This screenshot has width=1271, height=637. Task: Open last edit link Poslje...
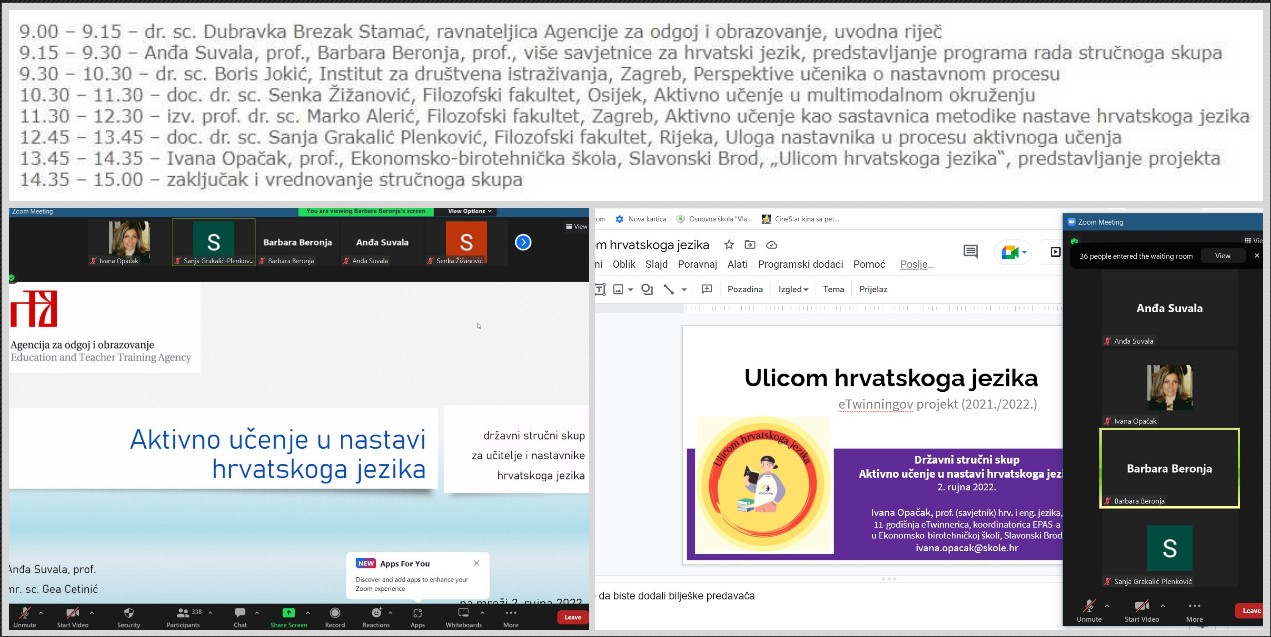tap(917, 265)
